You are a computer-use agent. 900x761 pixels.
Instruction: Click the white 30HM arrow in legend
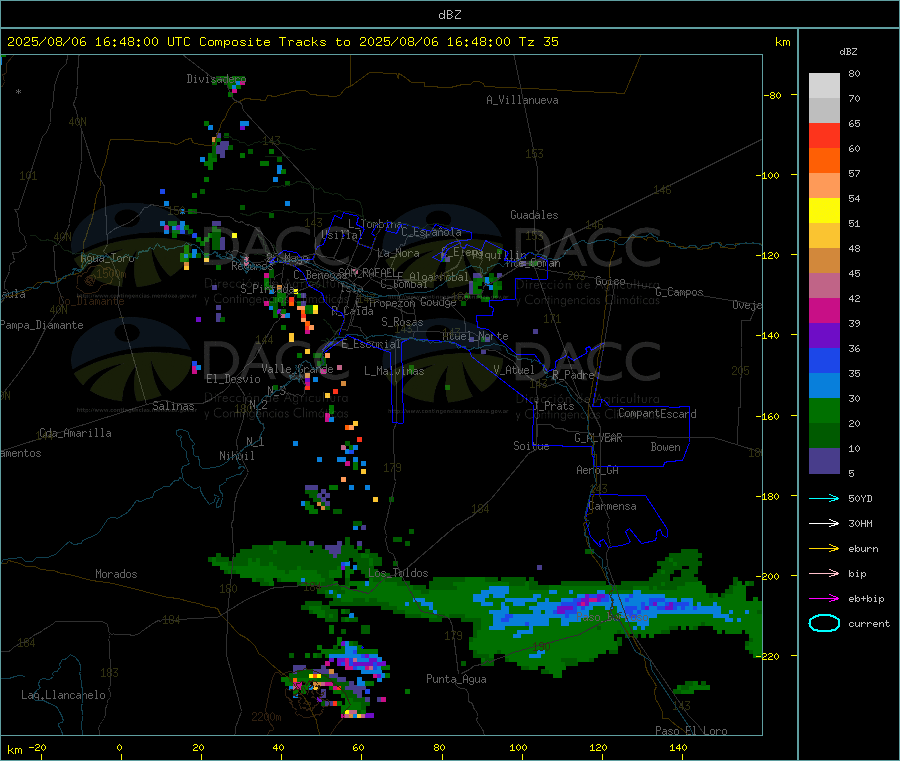(x=824, y=523)
